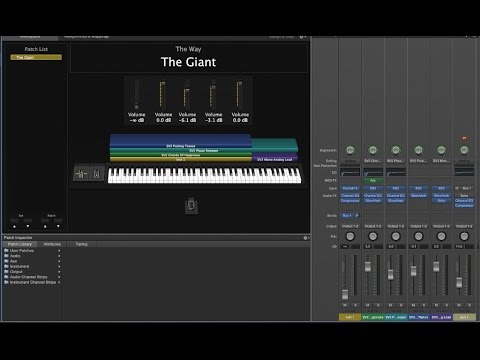480x360 pixels.
Task: Click Expression knob on Chords Of Happiness strip
Action: 373,150
